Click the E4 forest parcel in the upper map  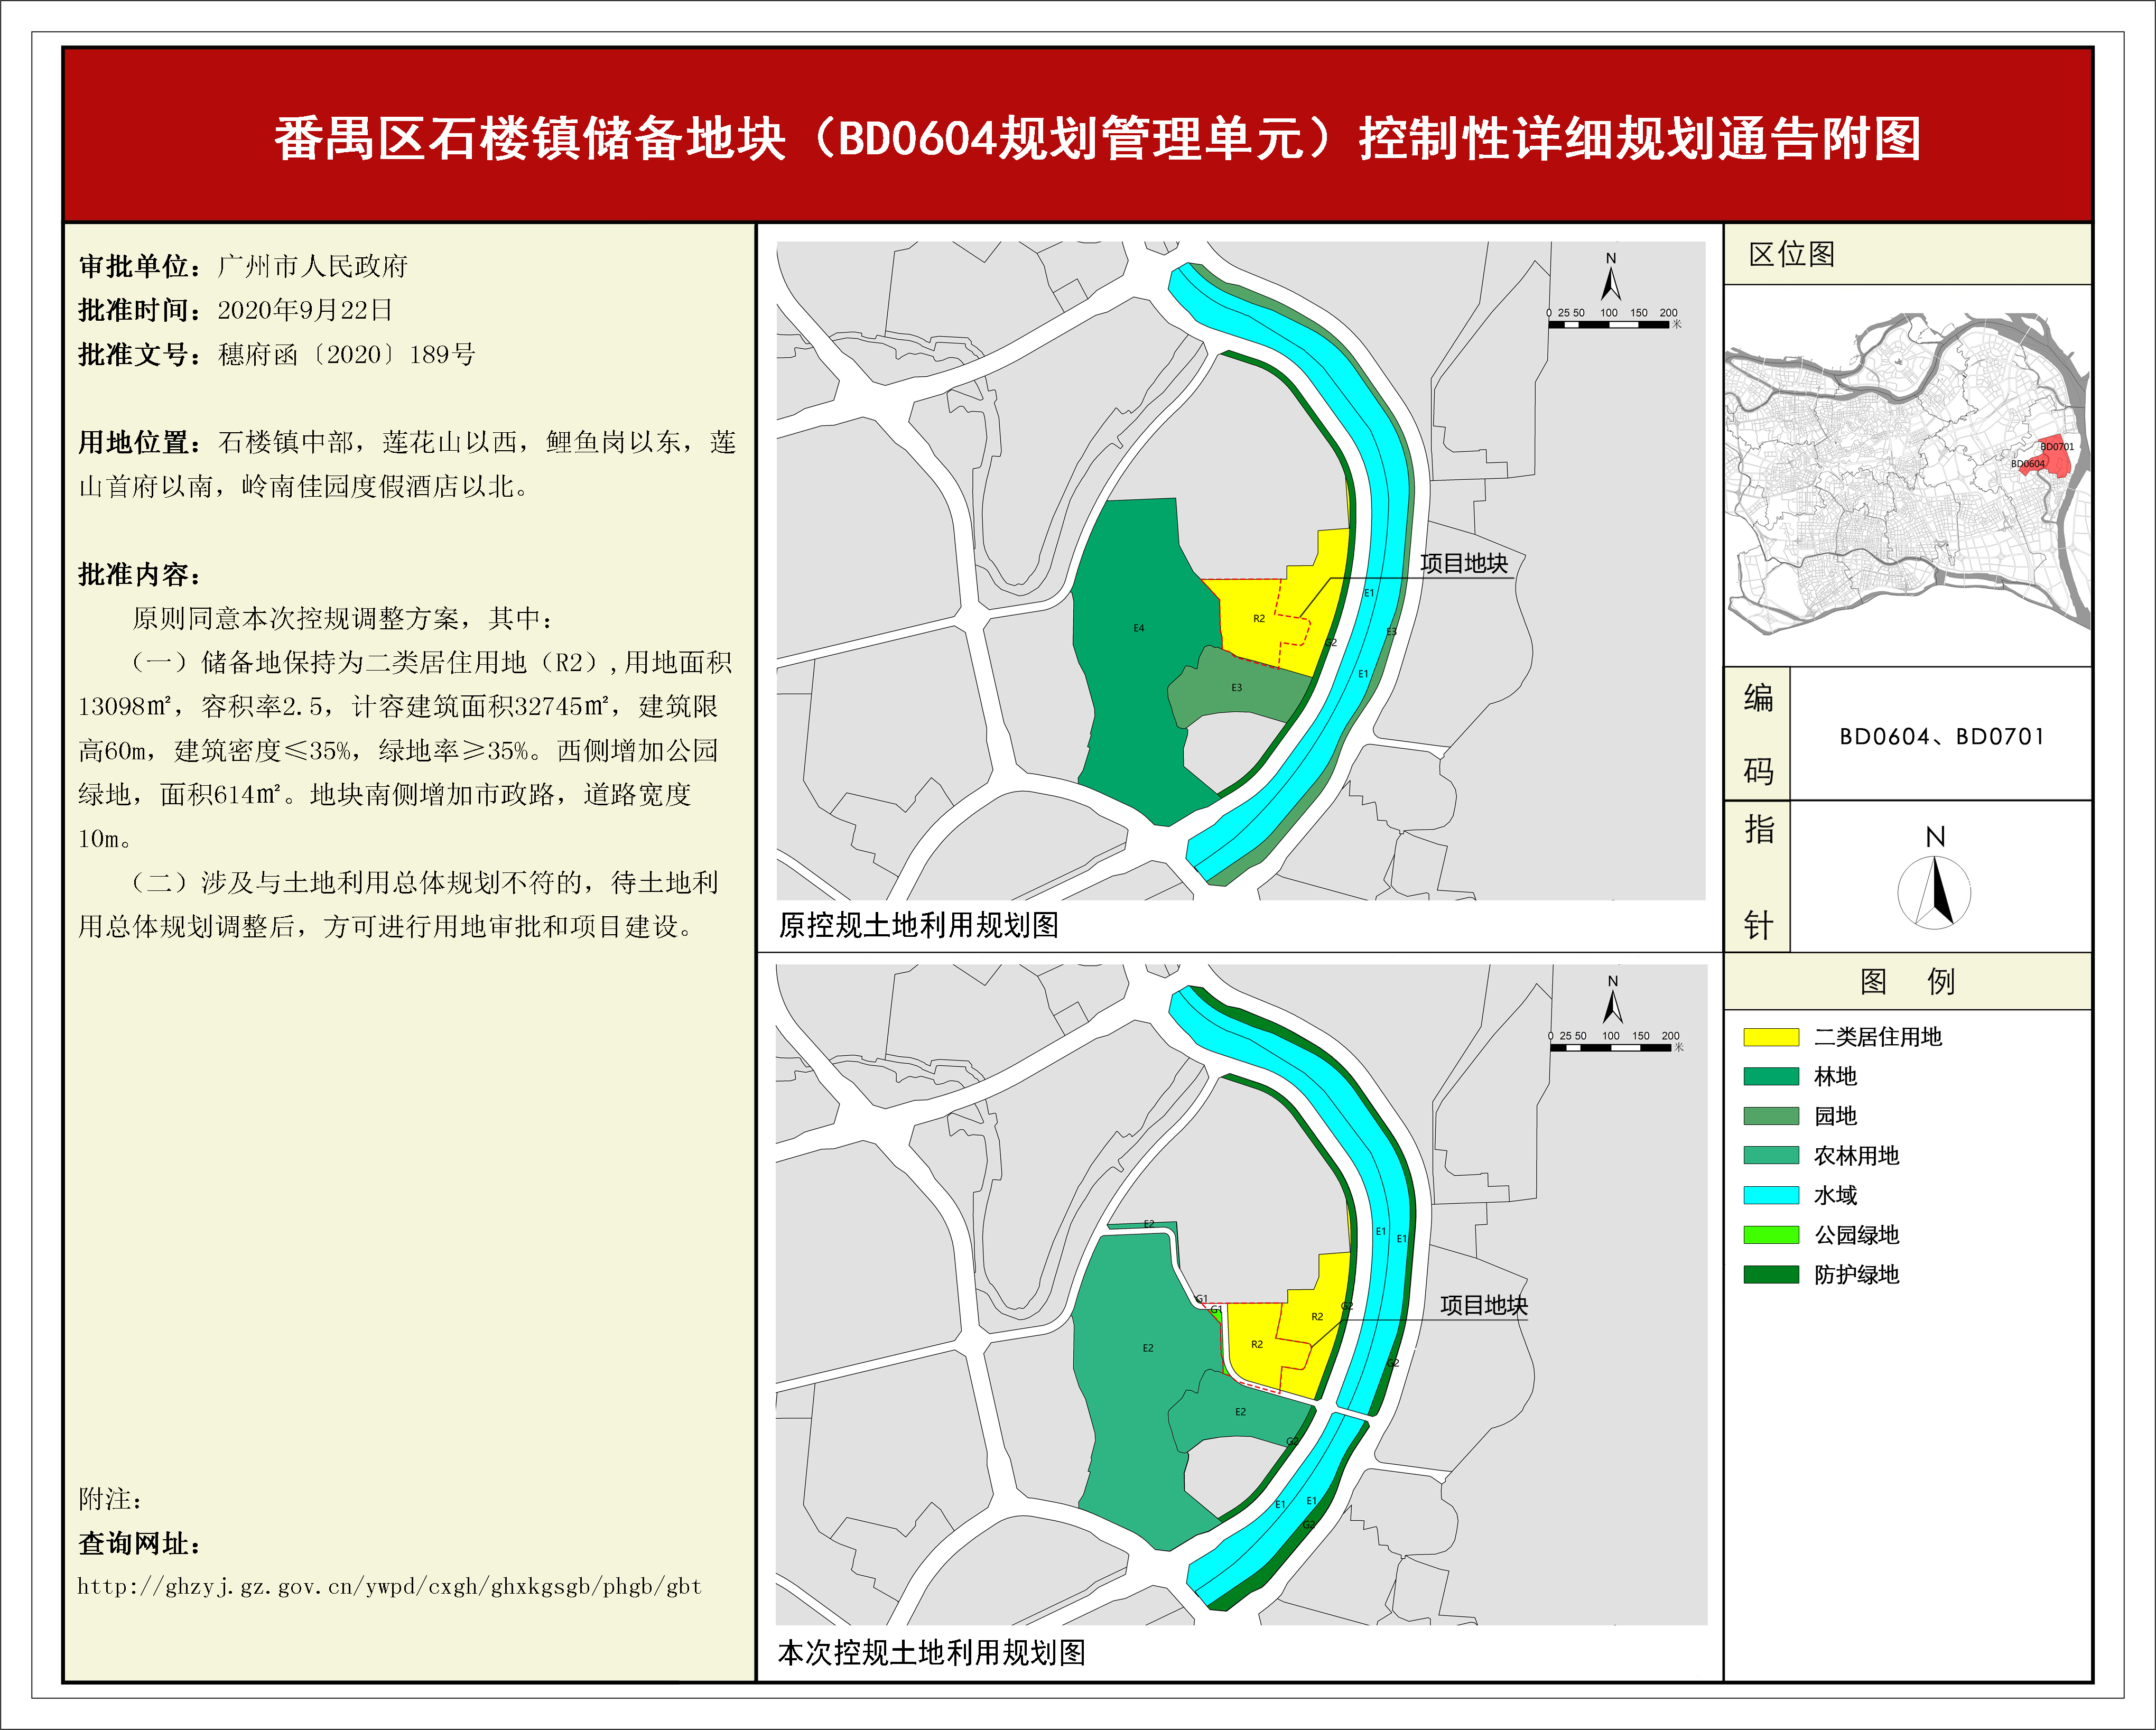(x=1139, y=628)
